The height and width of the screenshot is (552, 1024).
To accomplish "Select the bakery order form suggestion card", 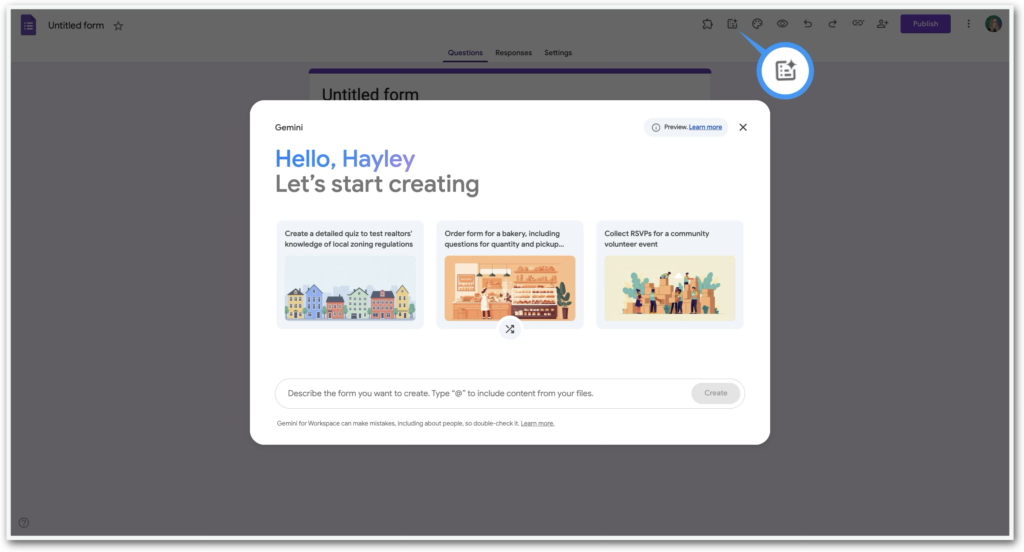I will coord(510,274).
